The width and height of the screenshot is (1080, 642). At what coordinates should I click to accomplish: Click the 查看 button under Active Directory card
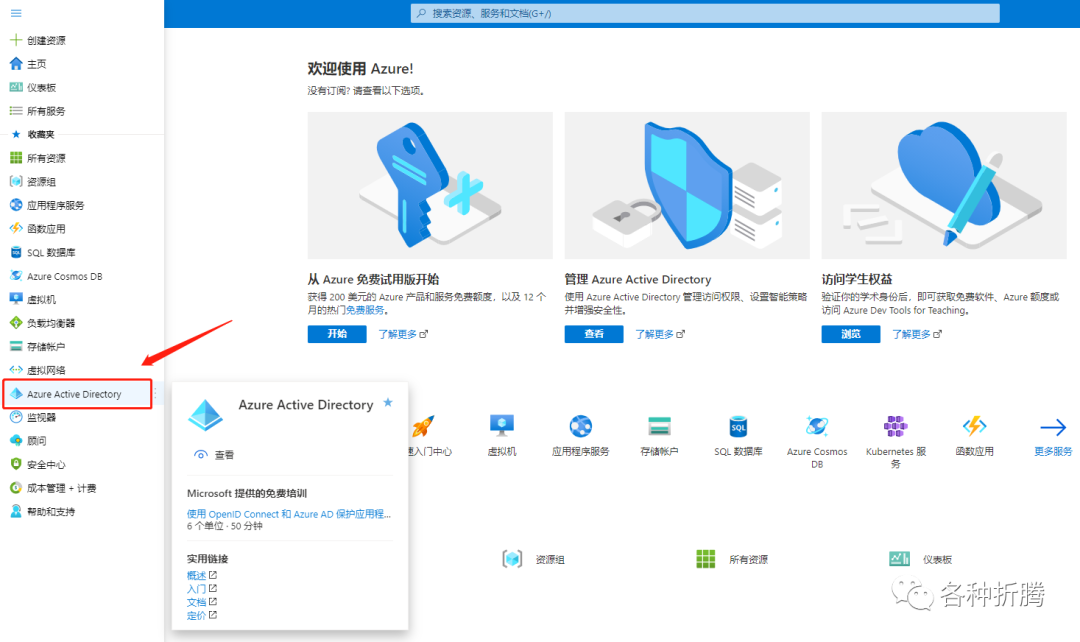594,334
